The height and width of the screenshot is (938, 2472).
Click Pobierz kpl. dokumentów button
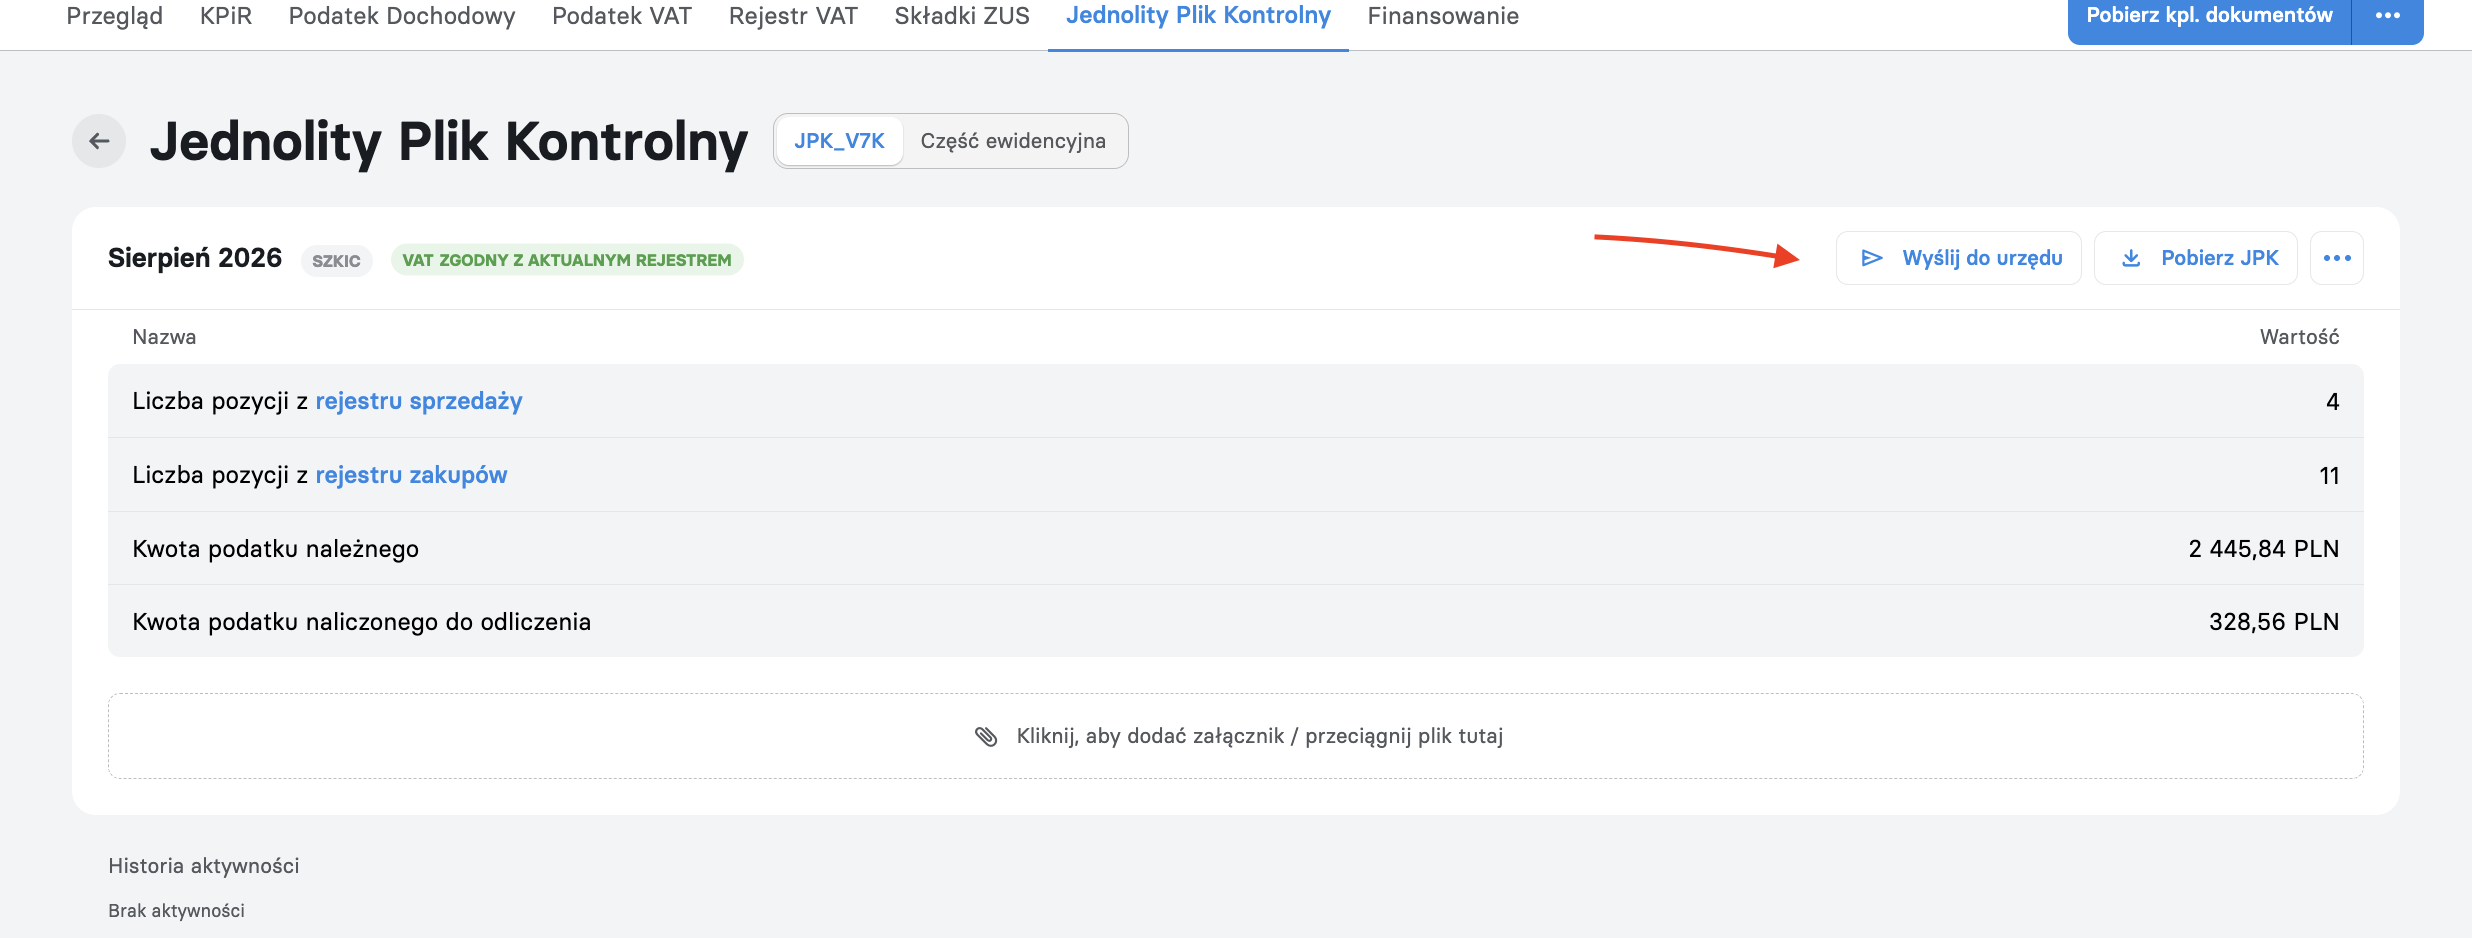point(2209,16)
